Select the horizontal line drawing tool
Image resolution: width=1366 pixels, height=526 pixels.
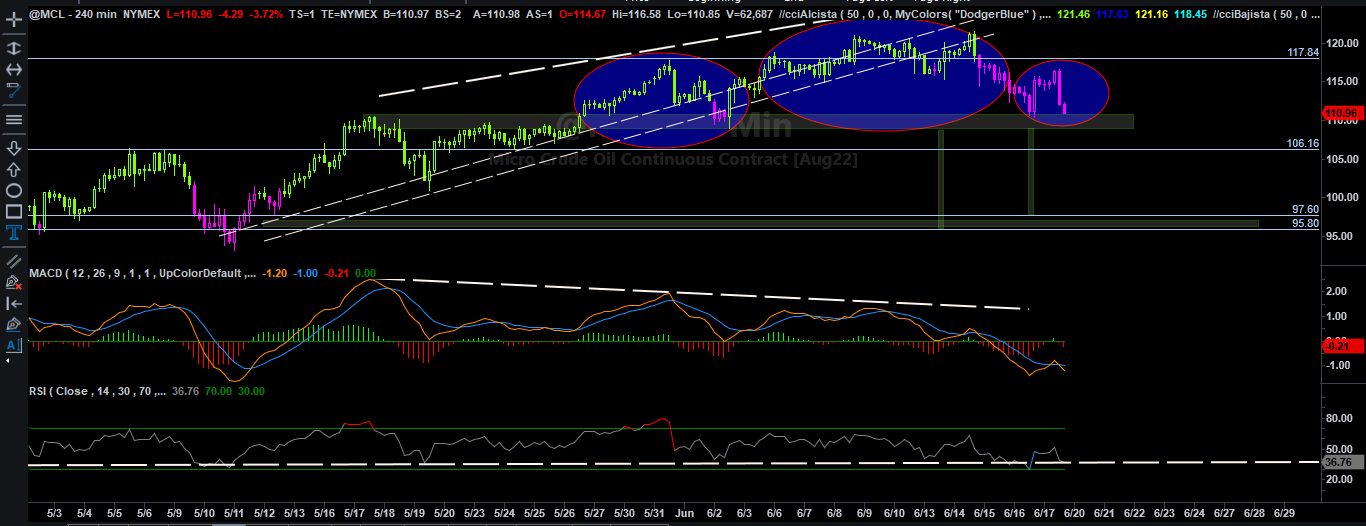14,69
